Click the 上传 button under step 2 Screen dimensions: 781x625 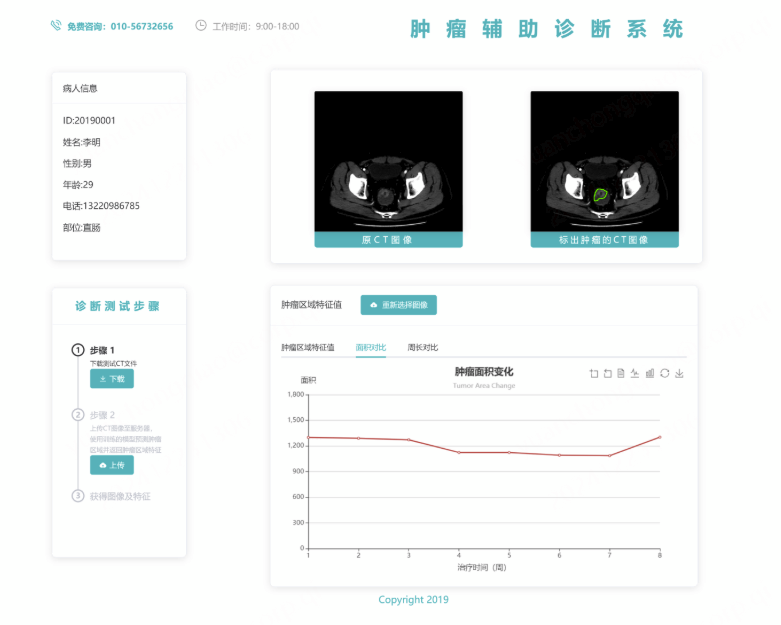tap(112, 465)
